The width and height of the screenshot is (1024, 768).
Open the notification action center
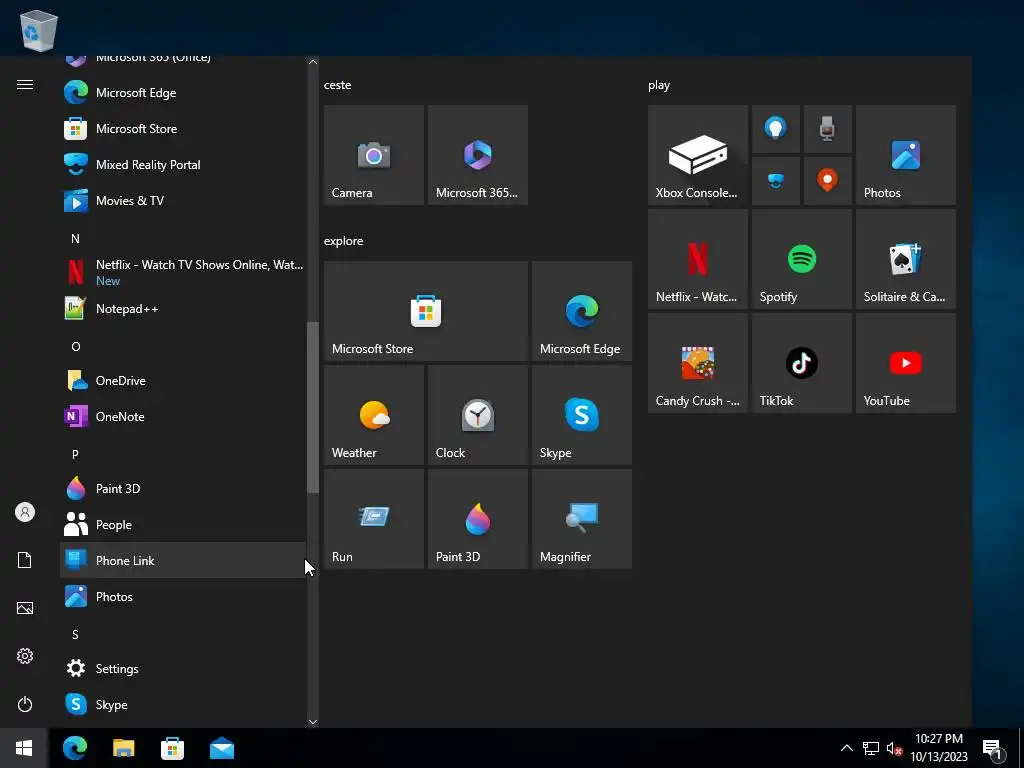(x=993, y=748)
